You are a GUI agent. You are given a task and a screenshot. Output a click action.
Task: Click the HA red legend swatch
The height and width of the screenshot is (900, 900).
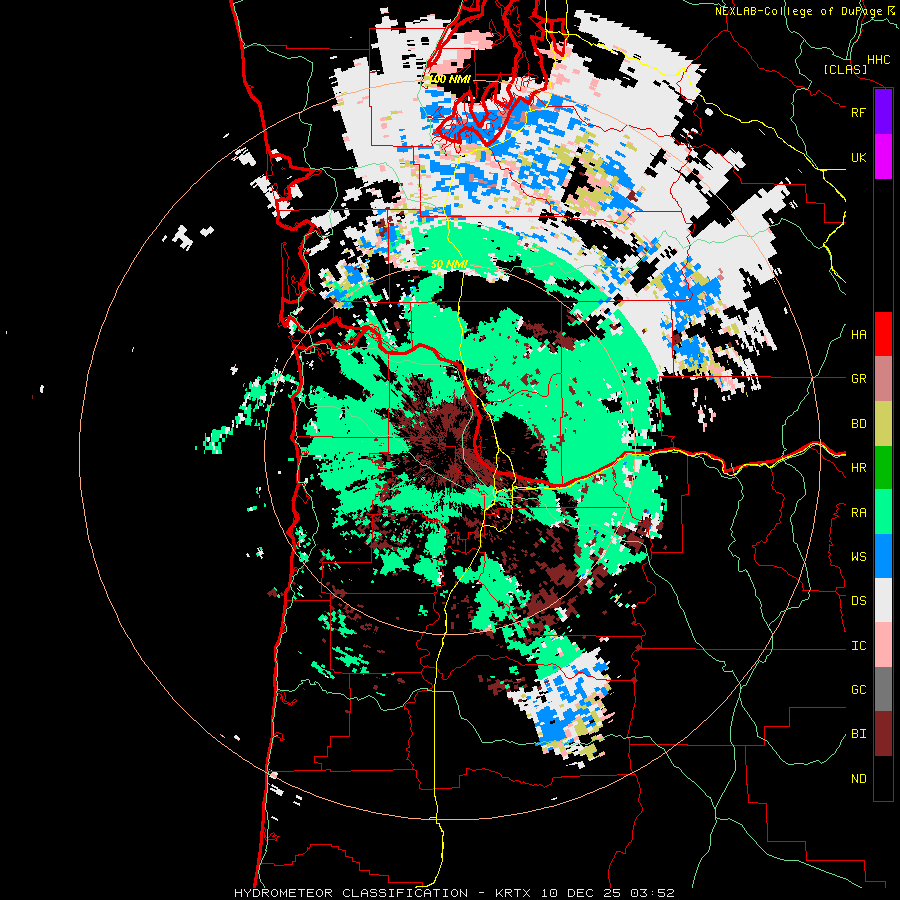tap(883, 334)
